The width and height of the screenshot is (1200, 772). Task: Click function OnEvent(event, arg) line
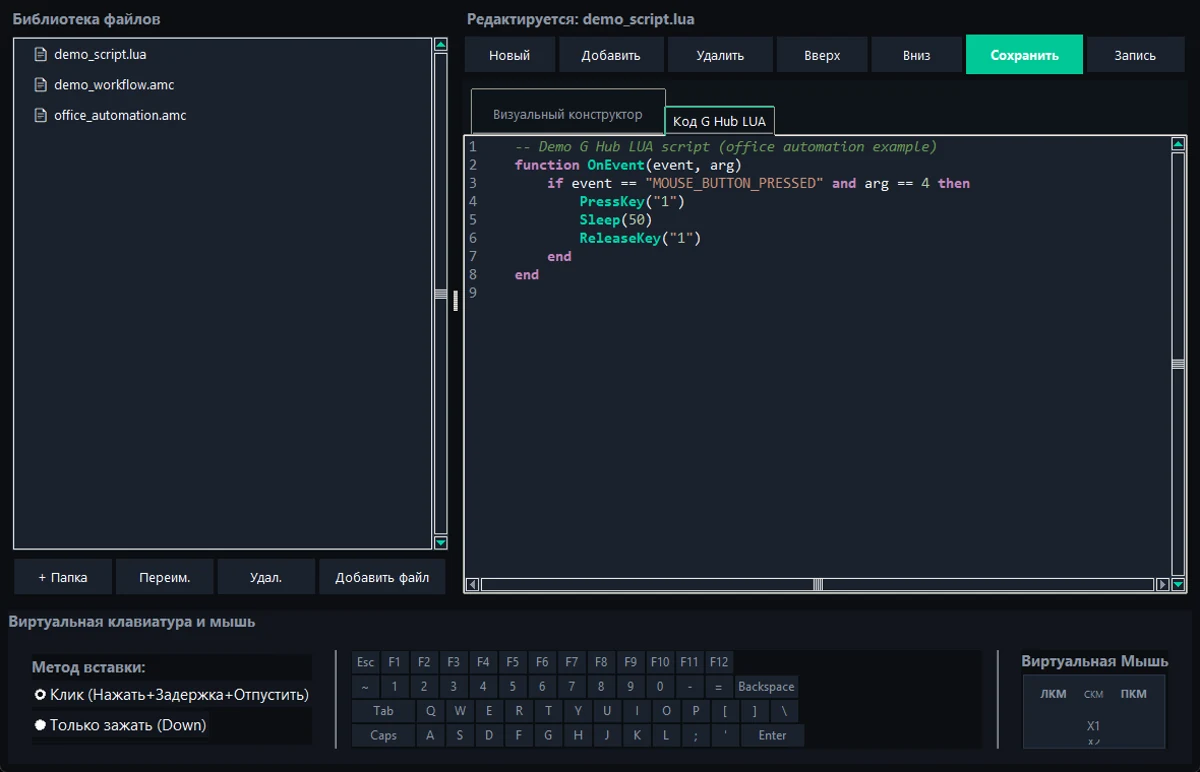pos(629,165)
